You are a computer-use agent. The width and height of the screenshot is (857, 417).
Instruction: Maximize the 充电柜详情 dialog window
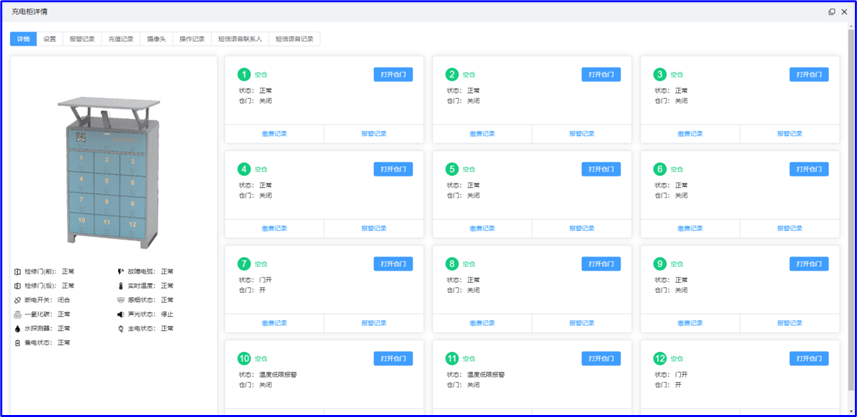[831, 12]
